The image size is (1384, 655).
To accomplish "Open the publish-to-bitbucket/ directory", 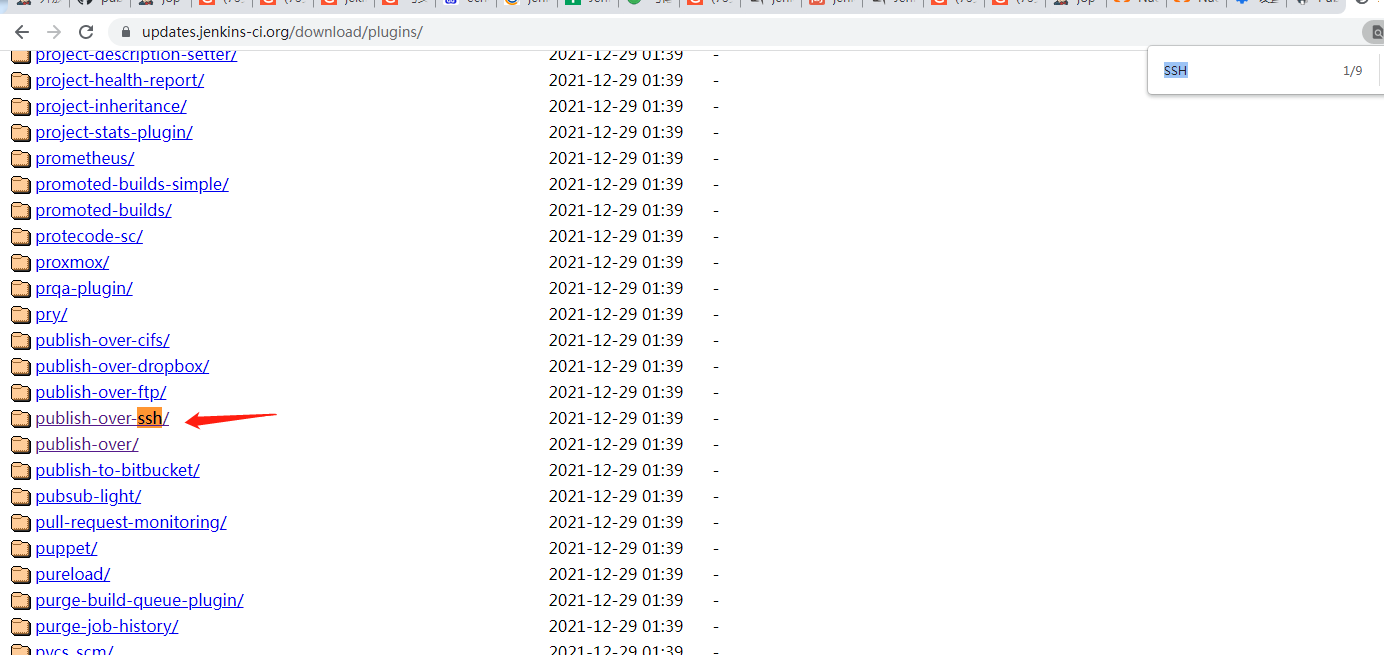I will (117, 470).
